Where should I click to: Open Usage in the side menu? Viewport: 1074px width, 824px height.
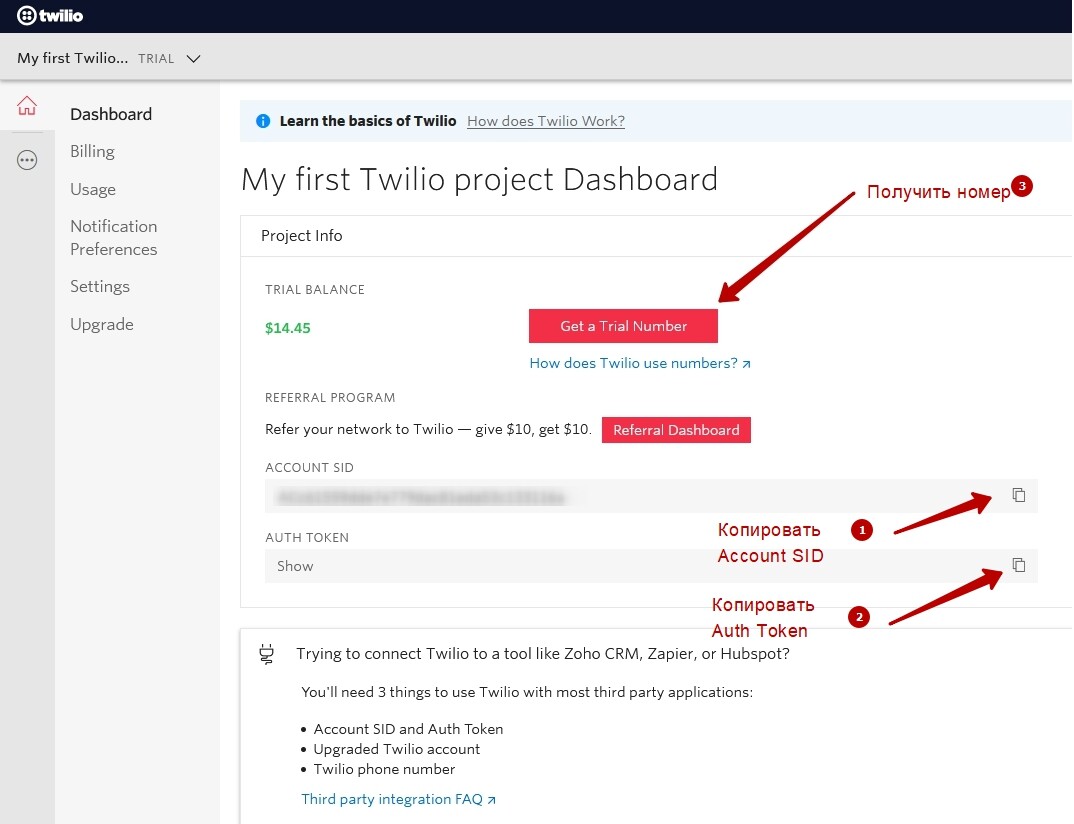(x=93, y=189)
